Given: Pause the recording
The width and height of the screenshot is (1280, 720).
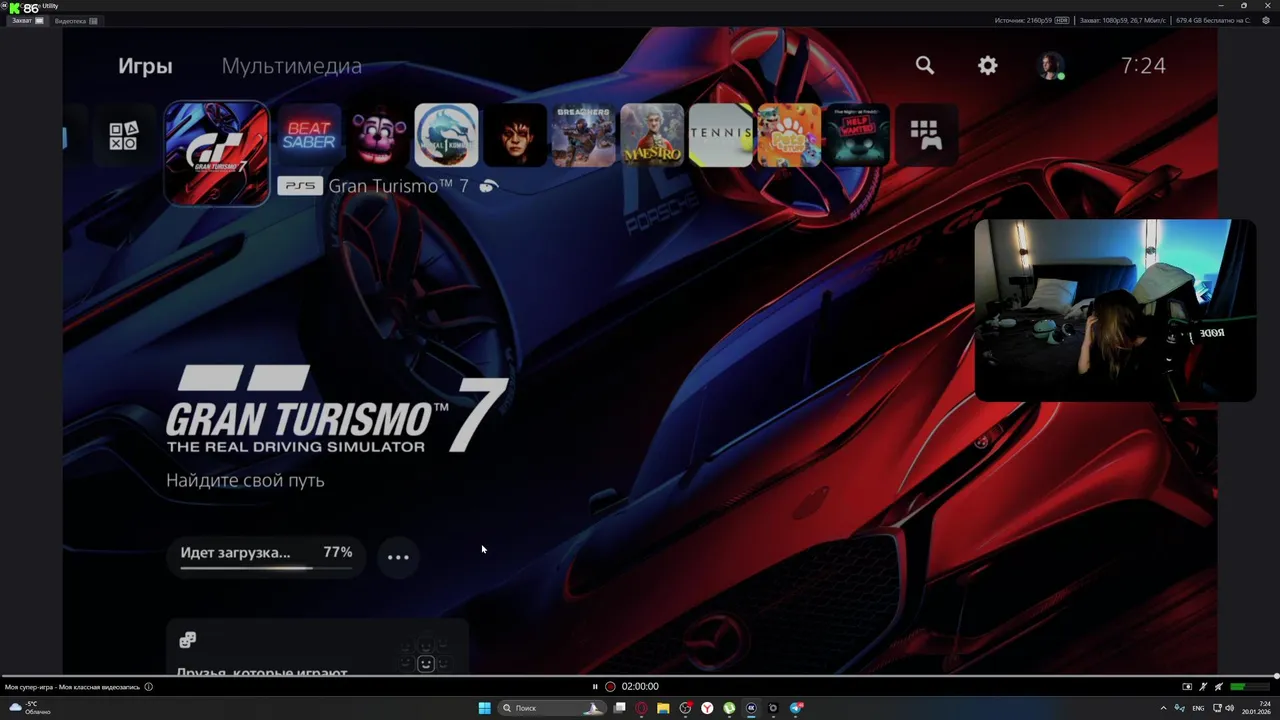Looking at the screenshot, I should [595, 686].
